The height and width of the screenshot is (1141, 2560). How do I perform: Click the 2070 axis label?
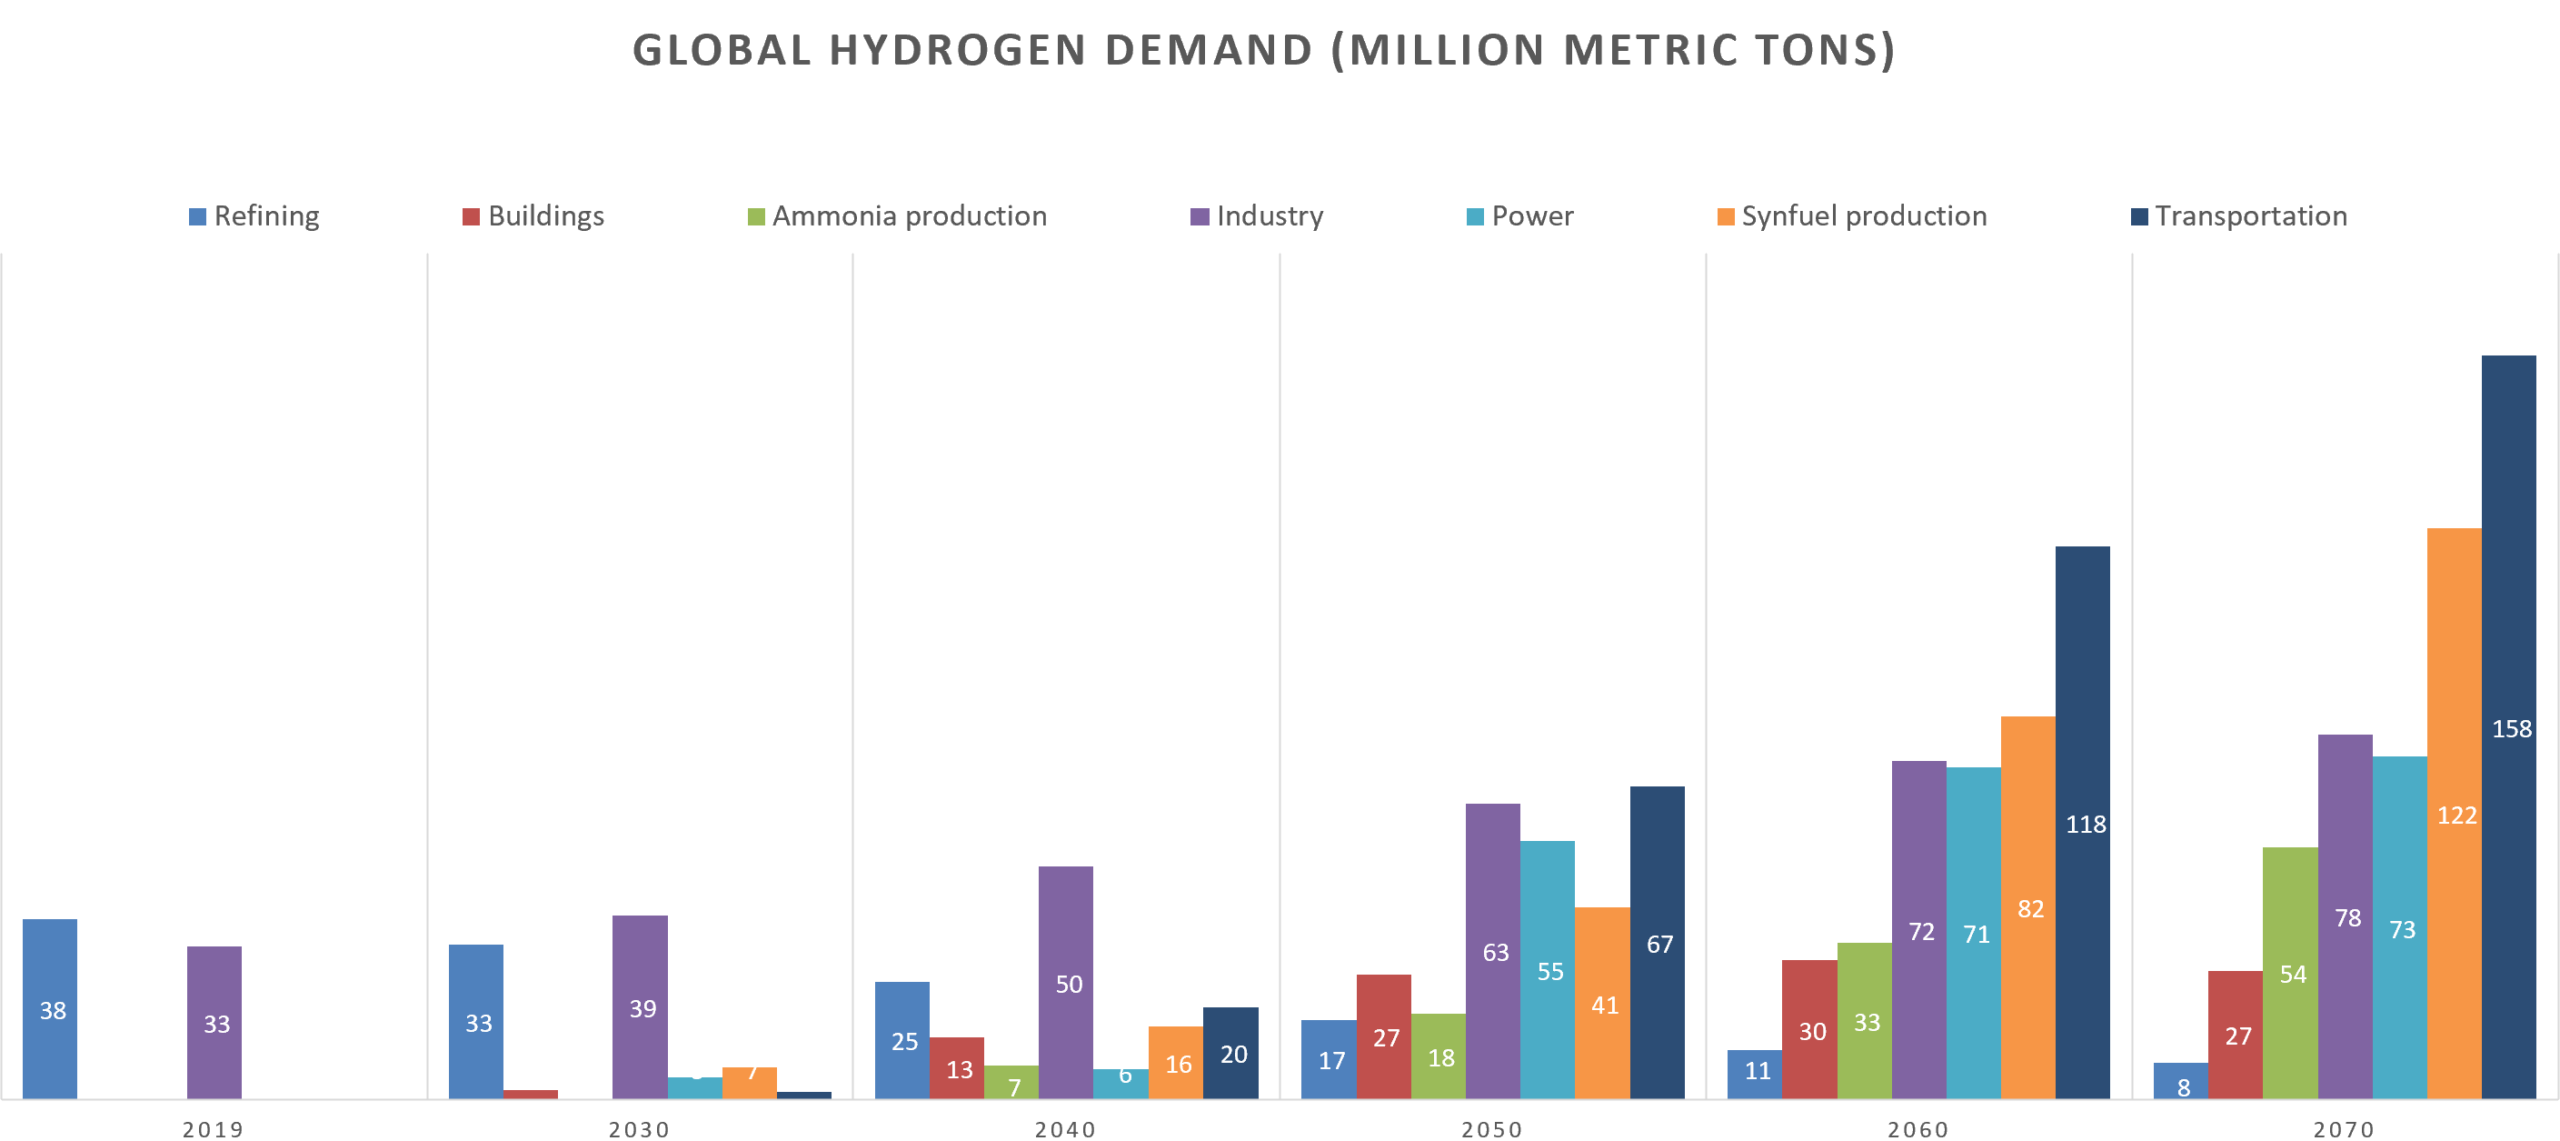click(x=2344, y=1129)
